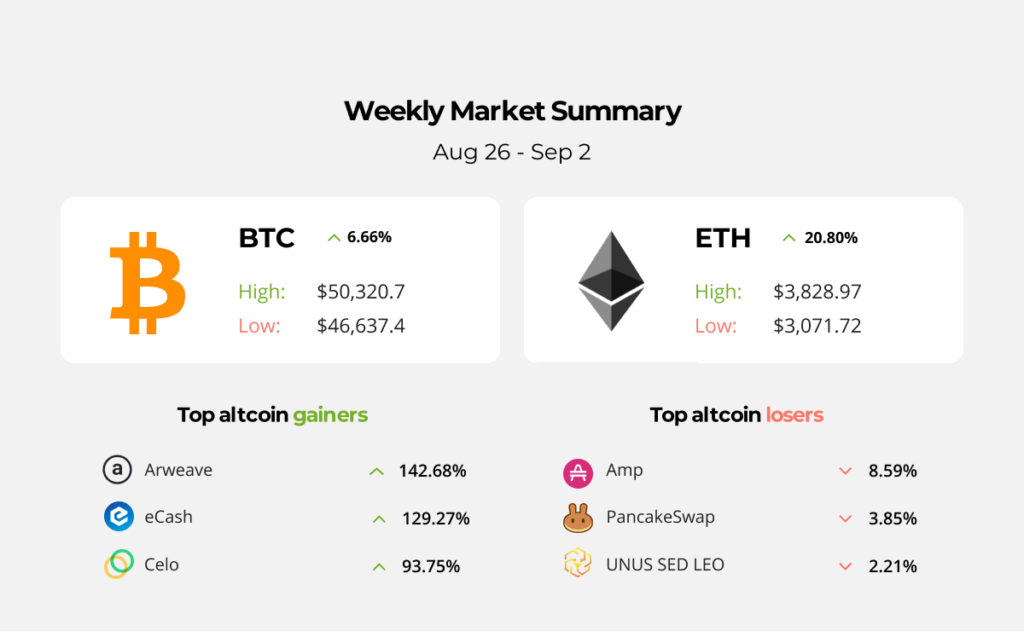Click the green up arrow beside BTC

pos(334,238)
